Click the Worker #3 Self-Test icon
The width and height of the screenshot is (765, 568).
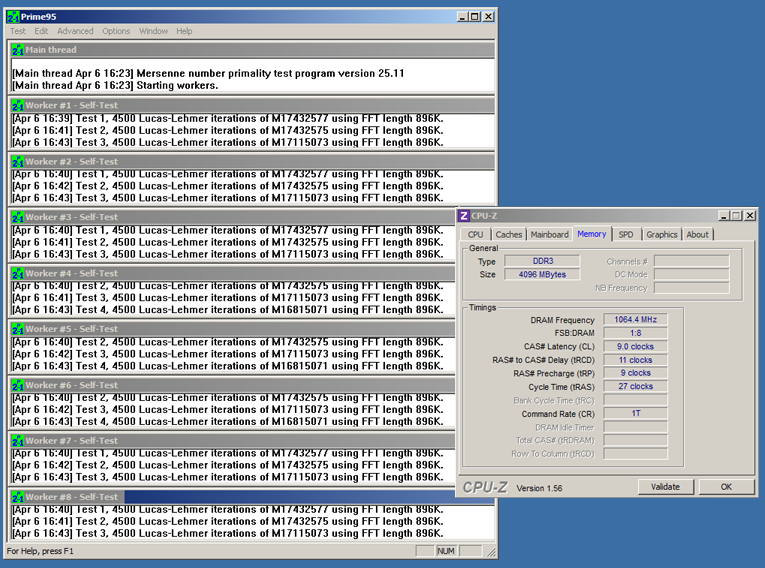pos(17,217)
